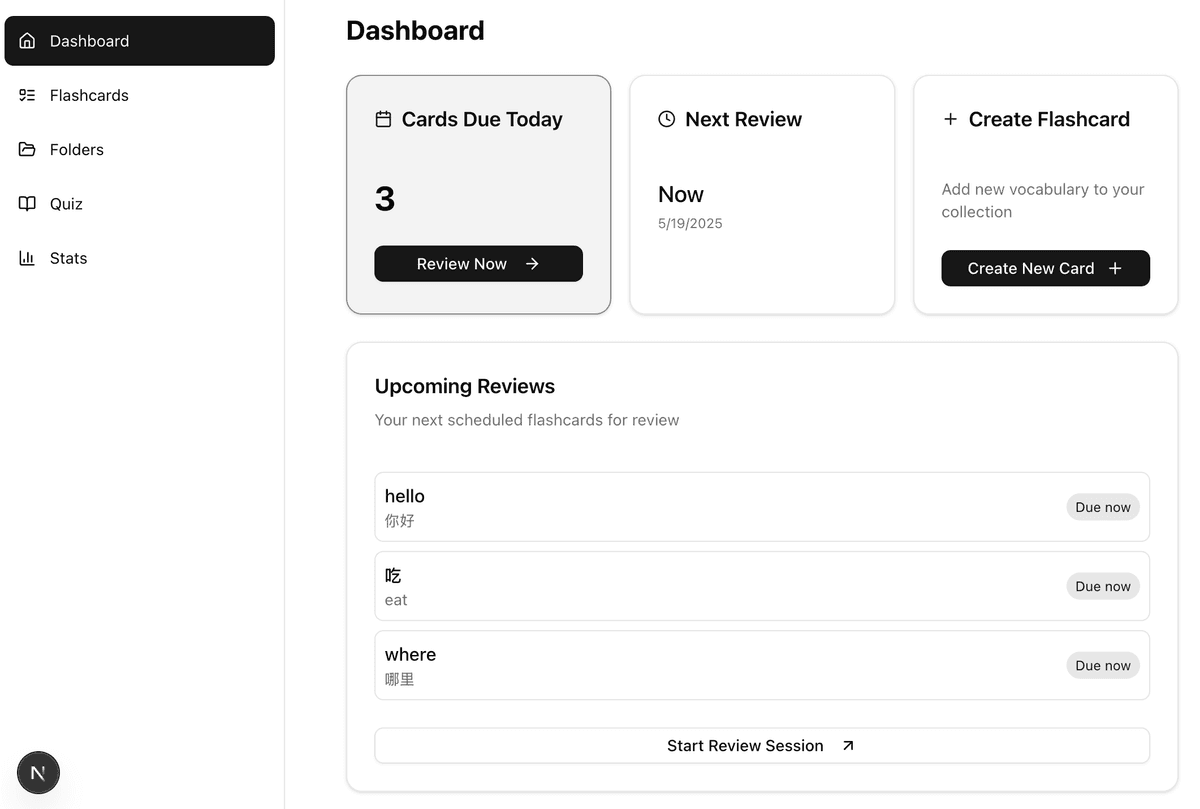
Task: Click the round N badge at bottom left
Action: [38, 773]
